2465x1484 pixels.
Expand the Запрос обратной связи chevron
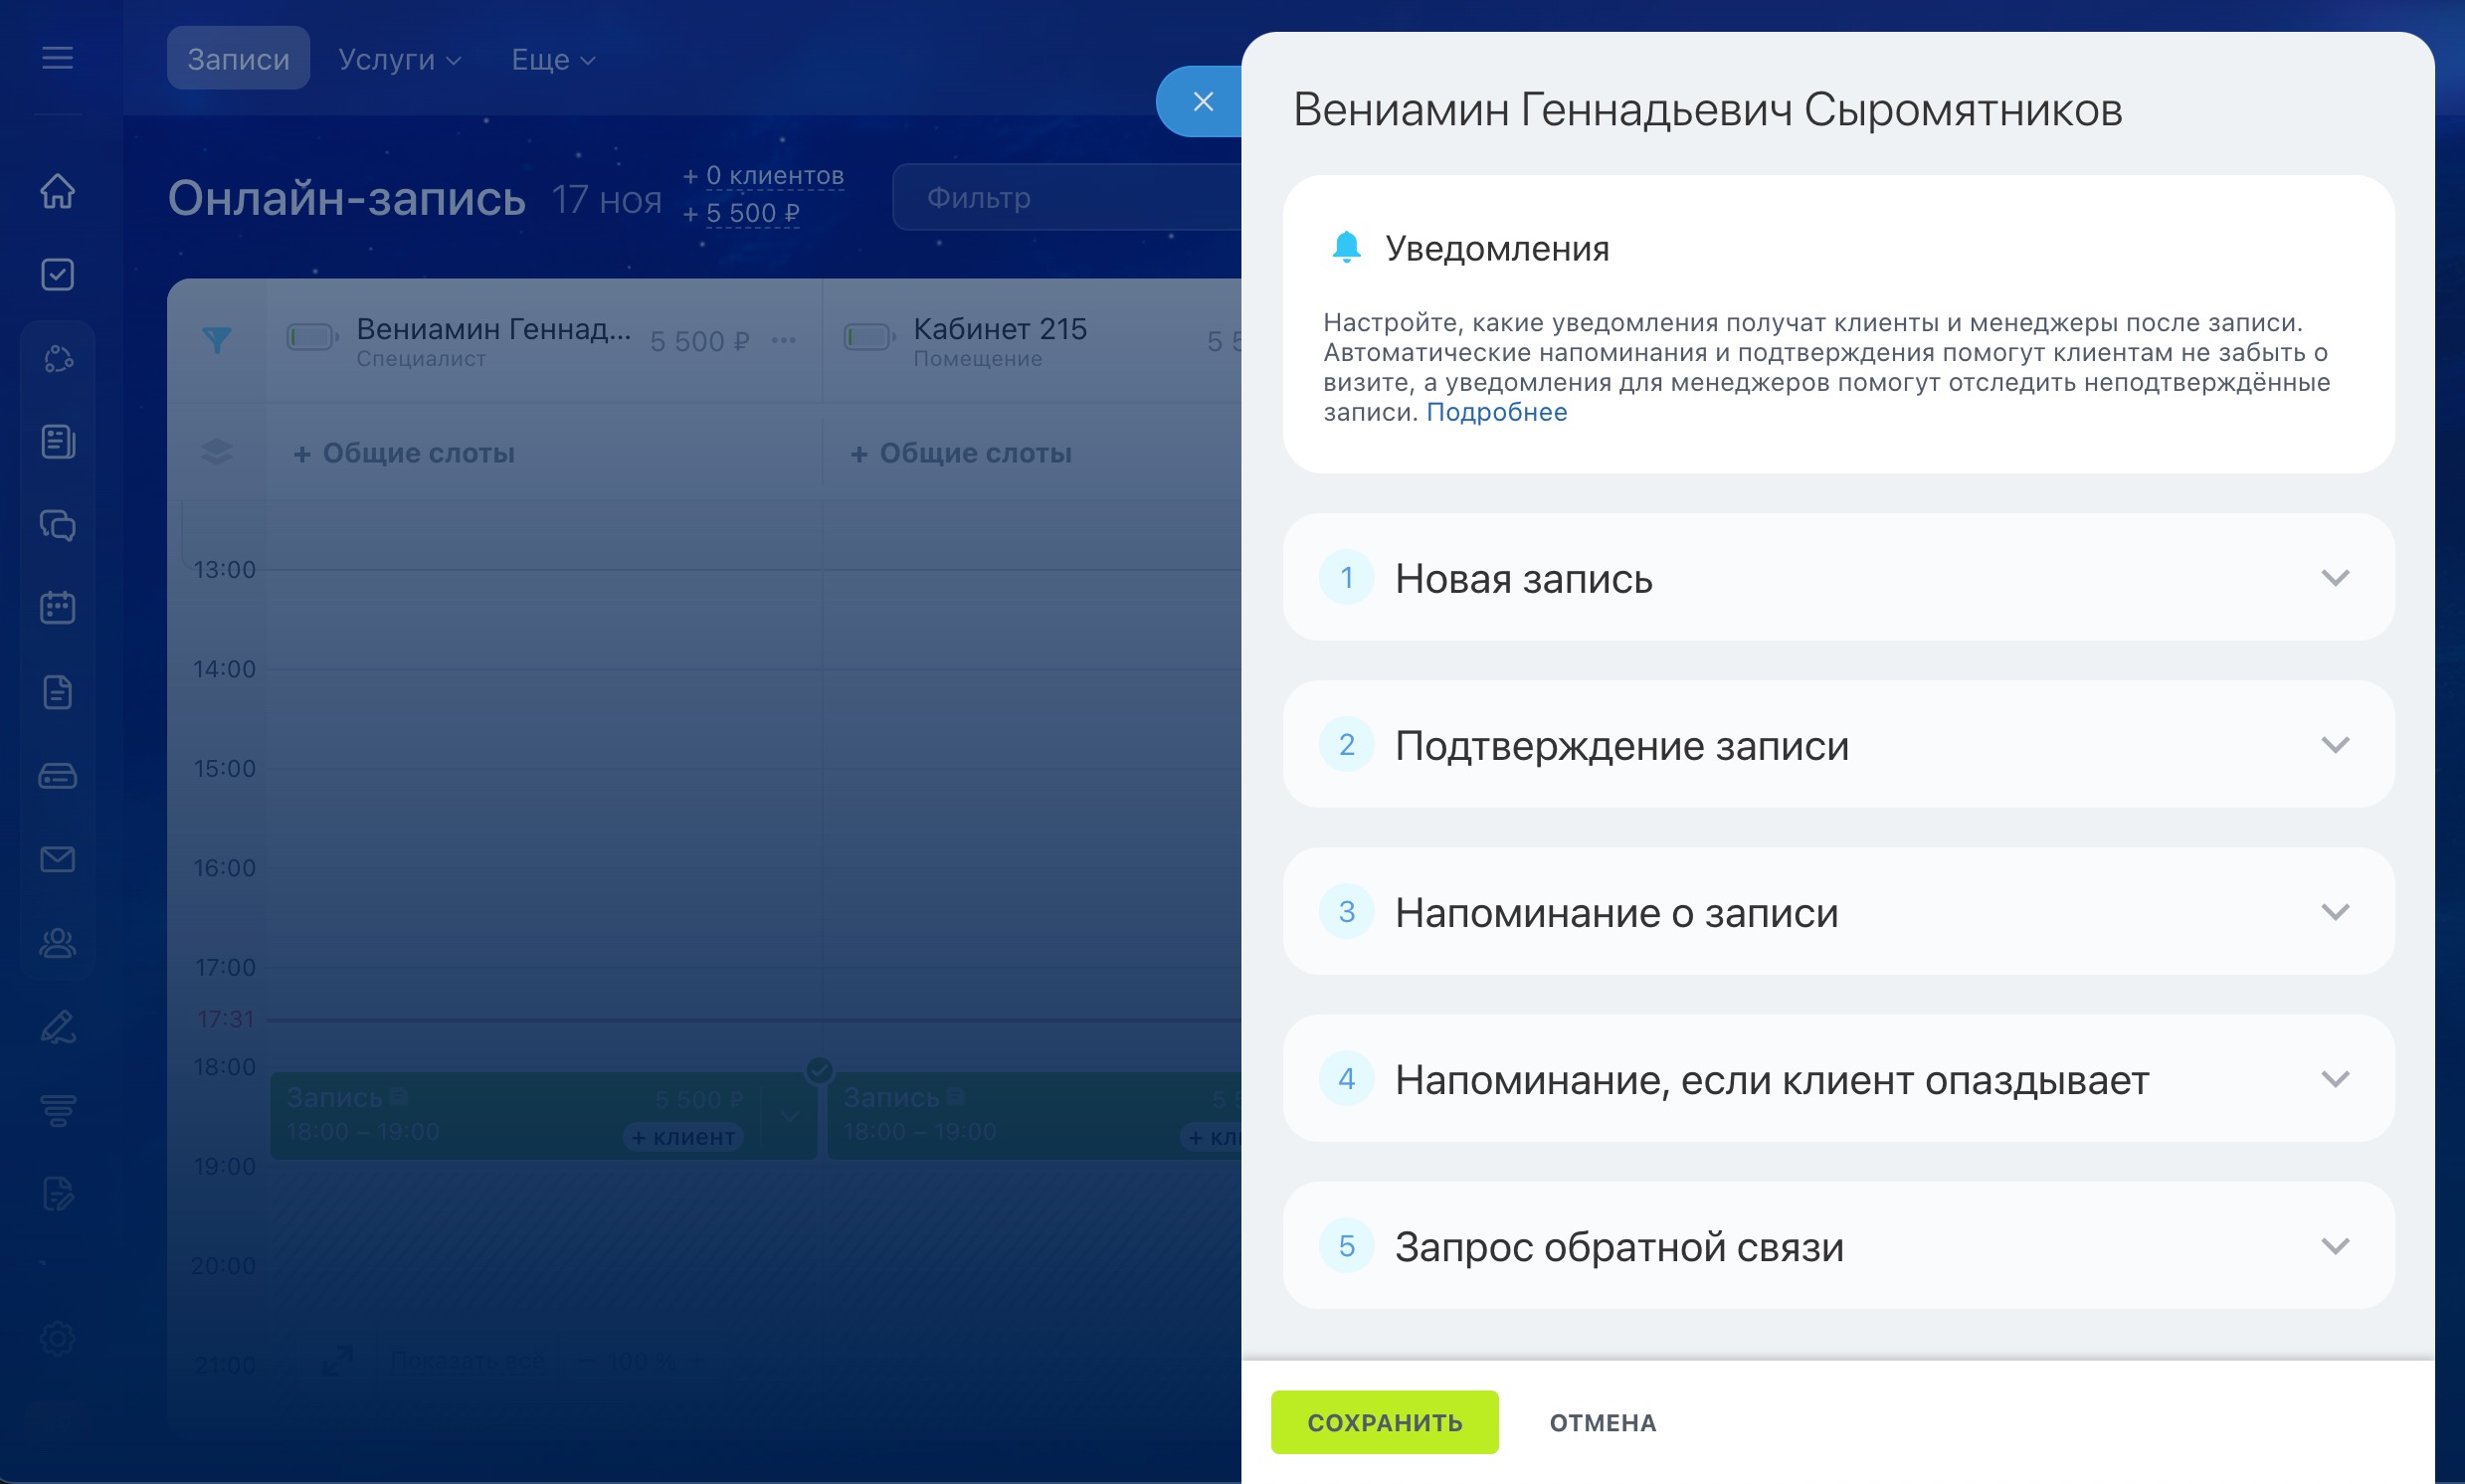tap(2334, 1246)
